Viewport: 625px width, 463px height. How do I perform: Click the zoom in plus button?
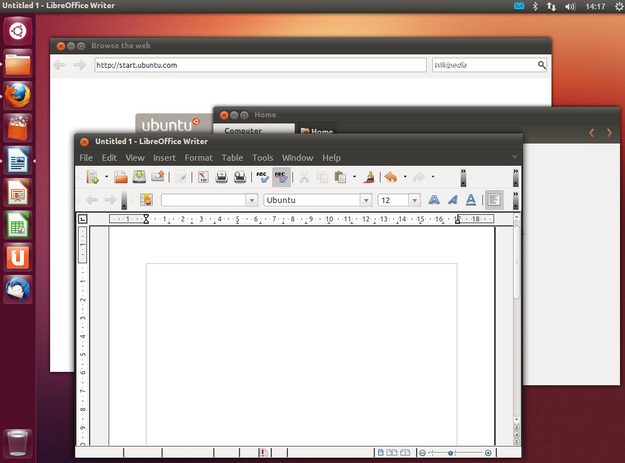[488, 453]
